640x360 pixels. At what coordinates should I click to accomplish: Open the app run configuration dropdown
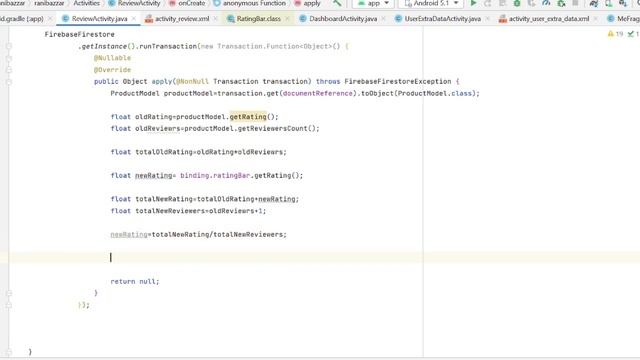(x=373, y=3)
